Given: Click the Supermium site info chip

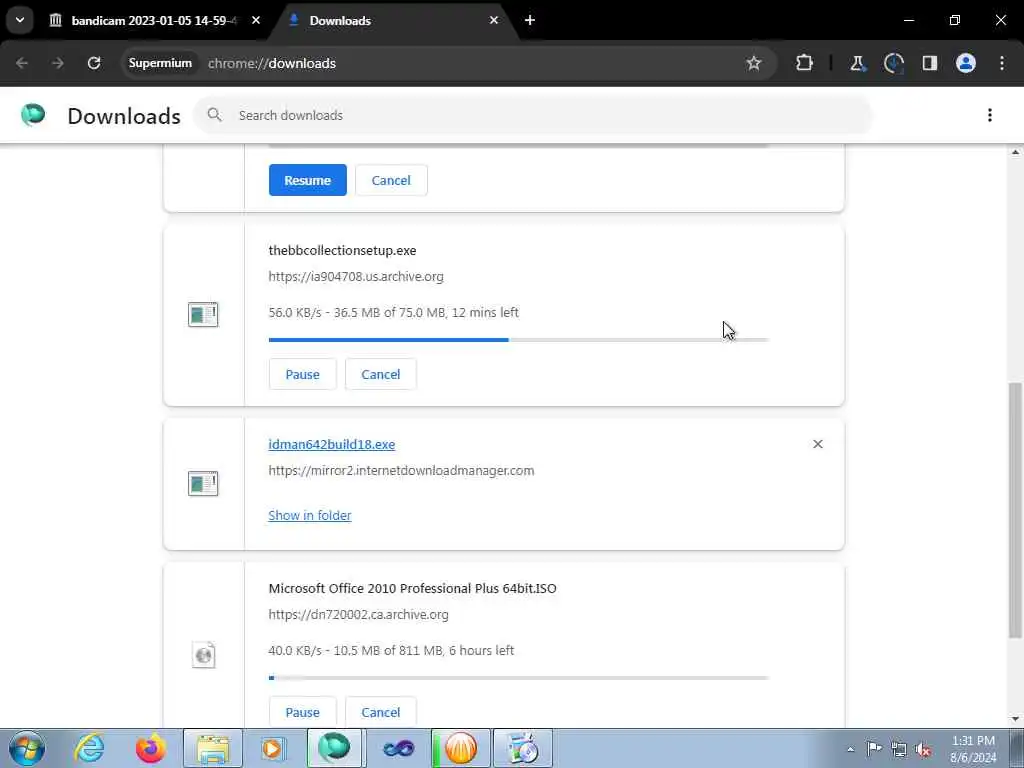Looking at the screenshot, I should 160,63.
